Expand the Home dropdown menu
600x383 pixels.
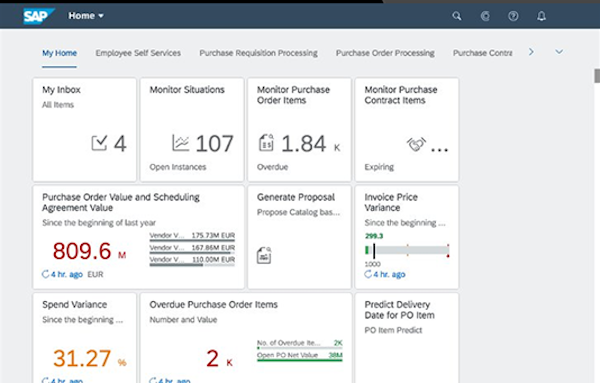point(86,16)
